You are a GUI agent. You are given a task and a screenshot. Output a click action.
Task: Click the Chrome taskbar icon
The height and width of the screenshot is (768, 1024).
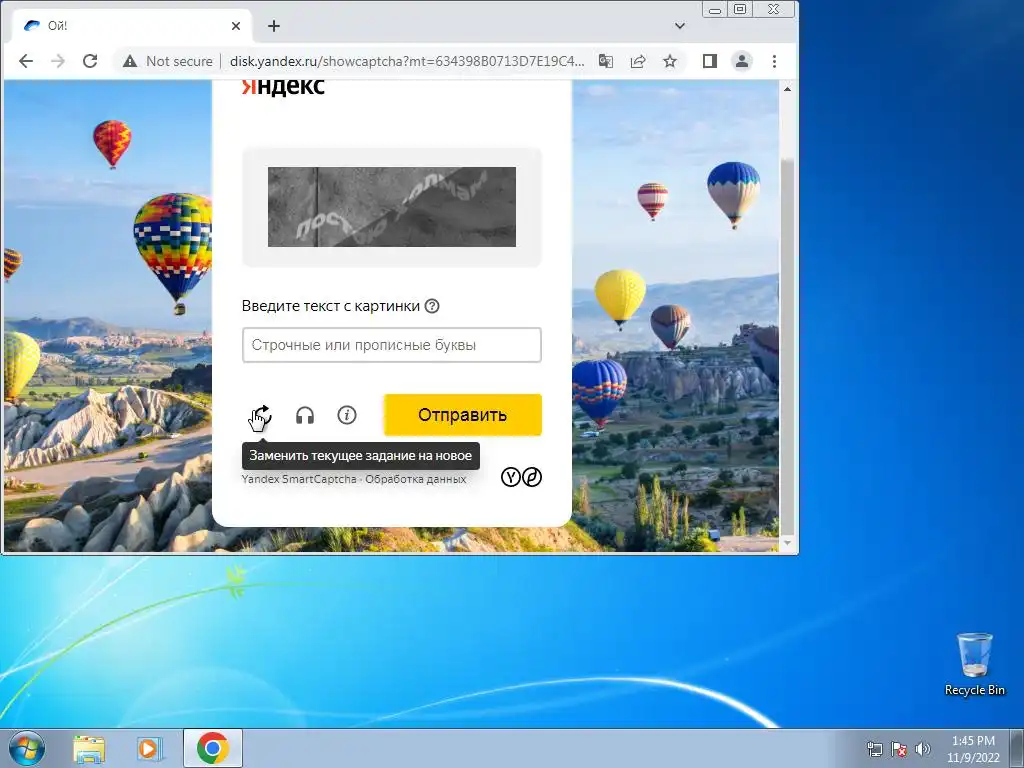(212, 748)
